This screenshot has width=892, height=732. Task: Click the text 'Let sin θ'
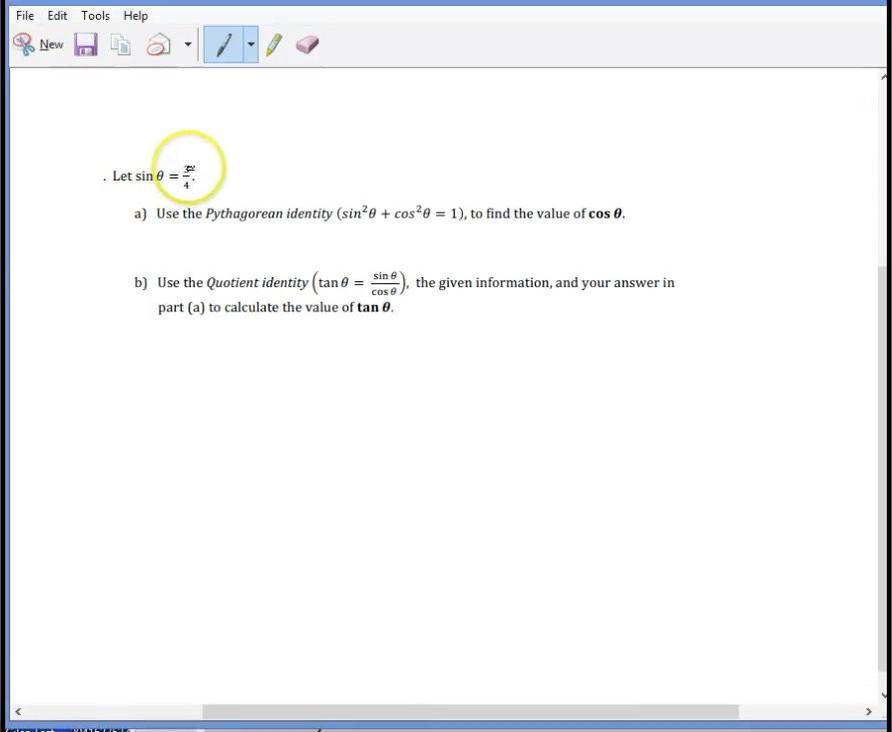coord(138,176)
